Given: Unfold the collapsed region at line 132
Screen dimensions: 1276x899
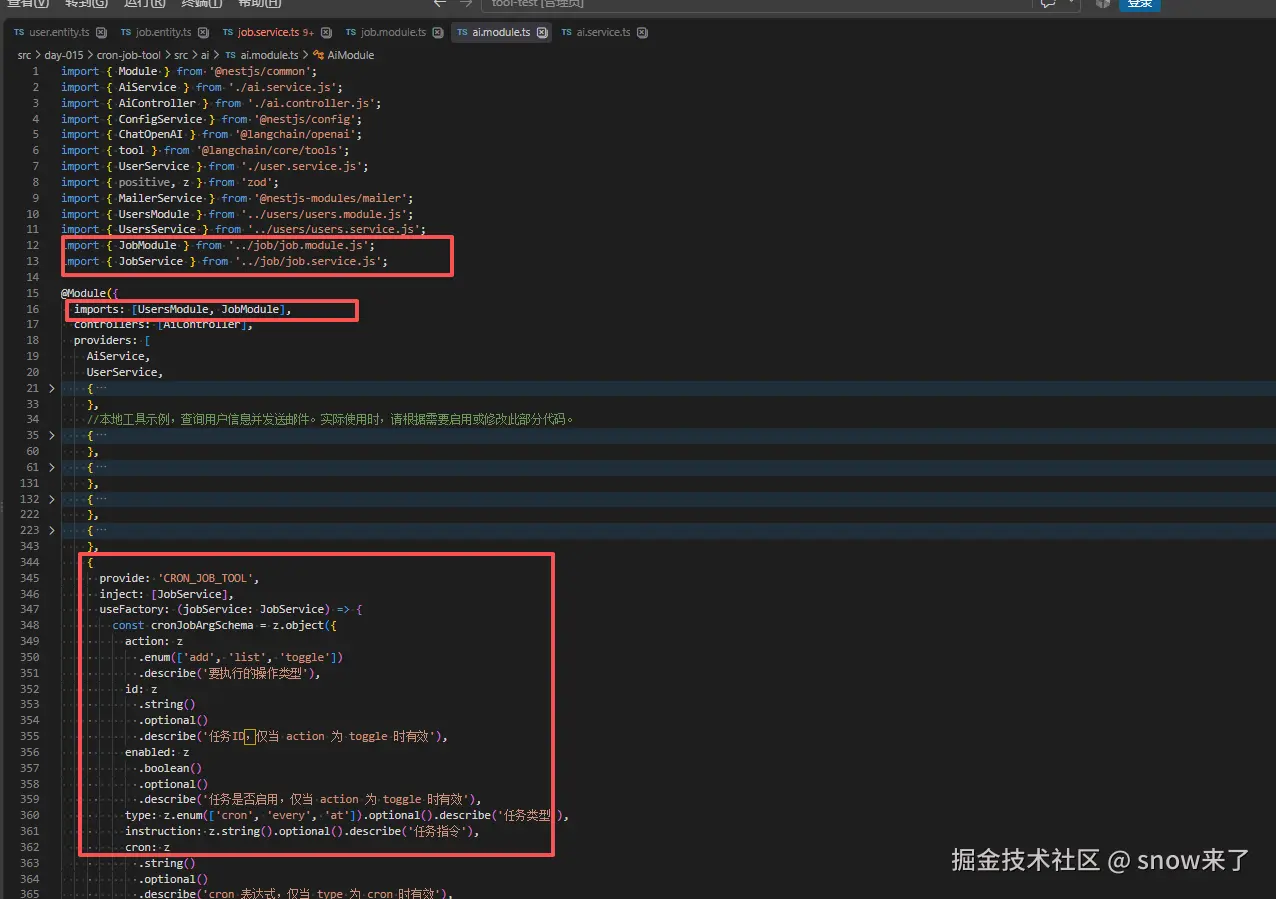Looking at the screenshot, I should pos(52,499).
